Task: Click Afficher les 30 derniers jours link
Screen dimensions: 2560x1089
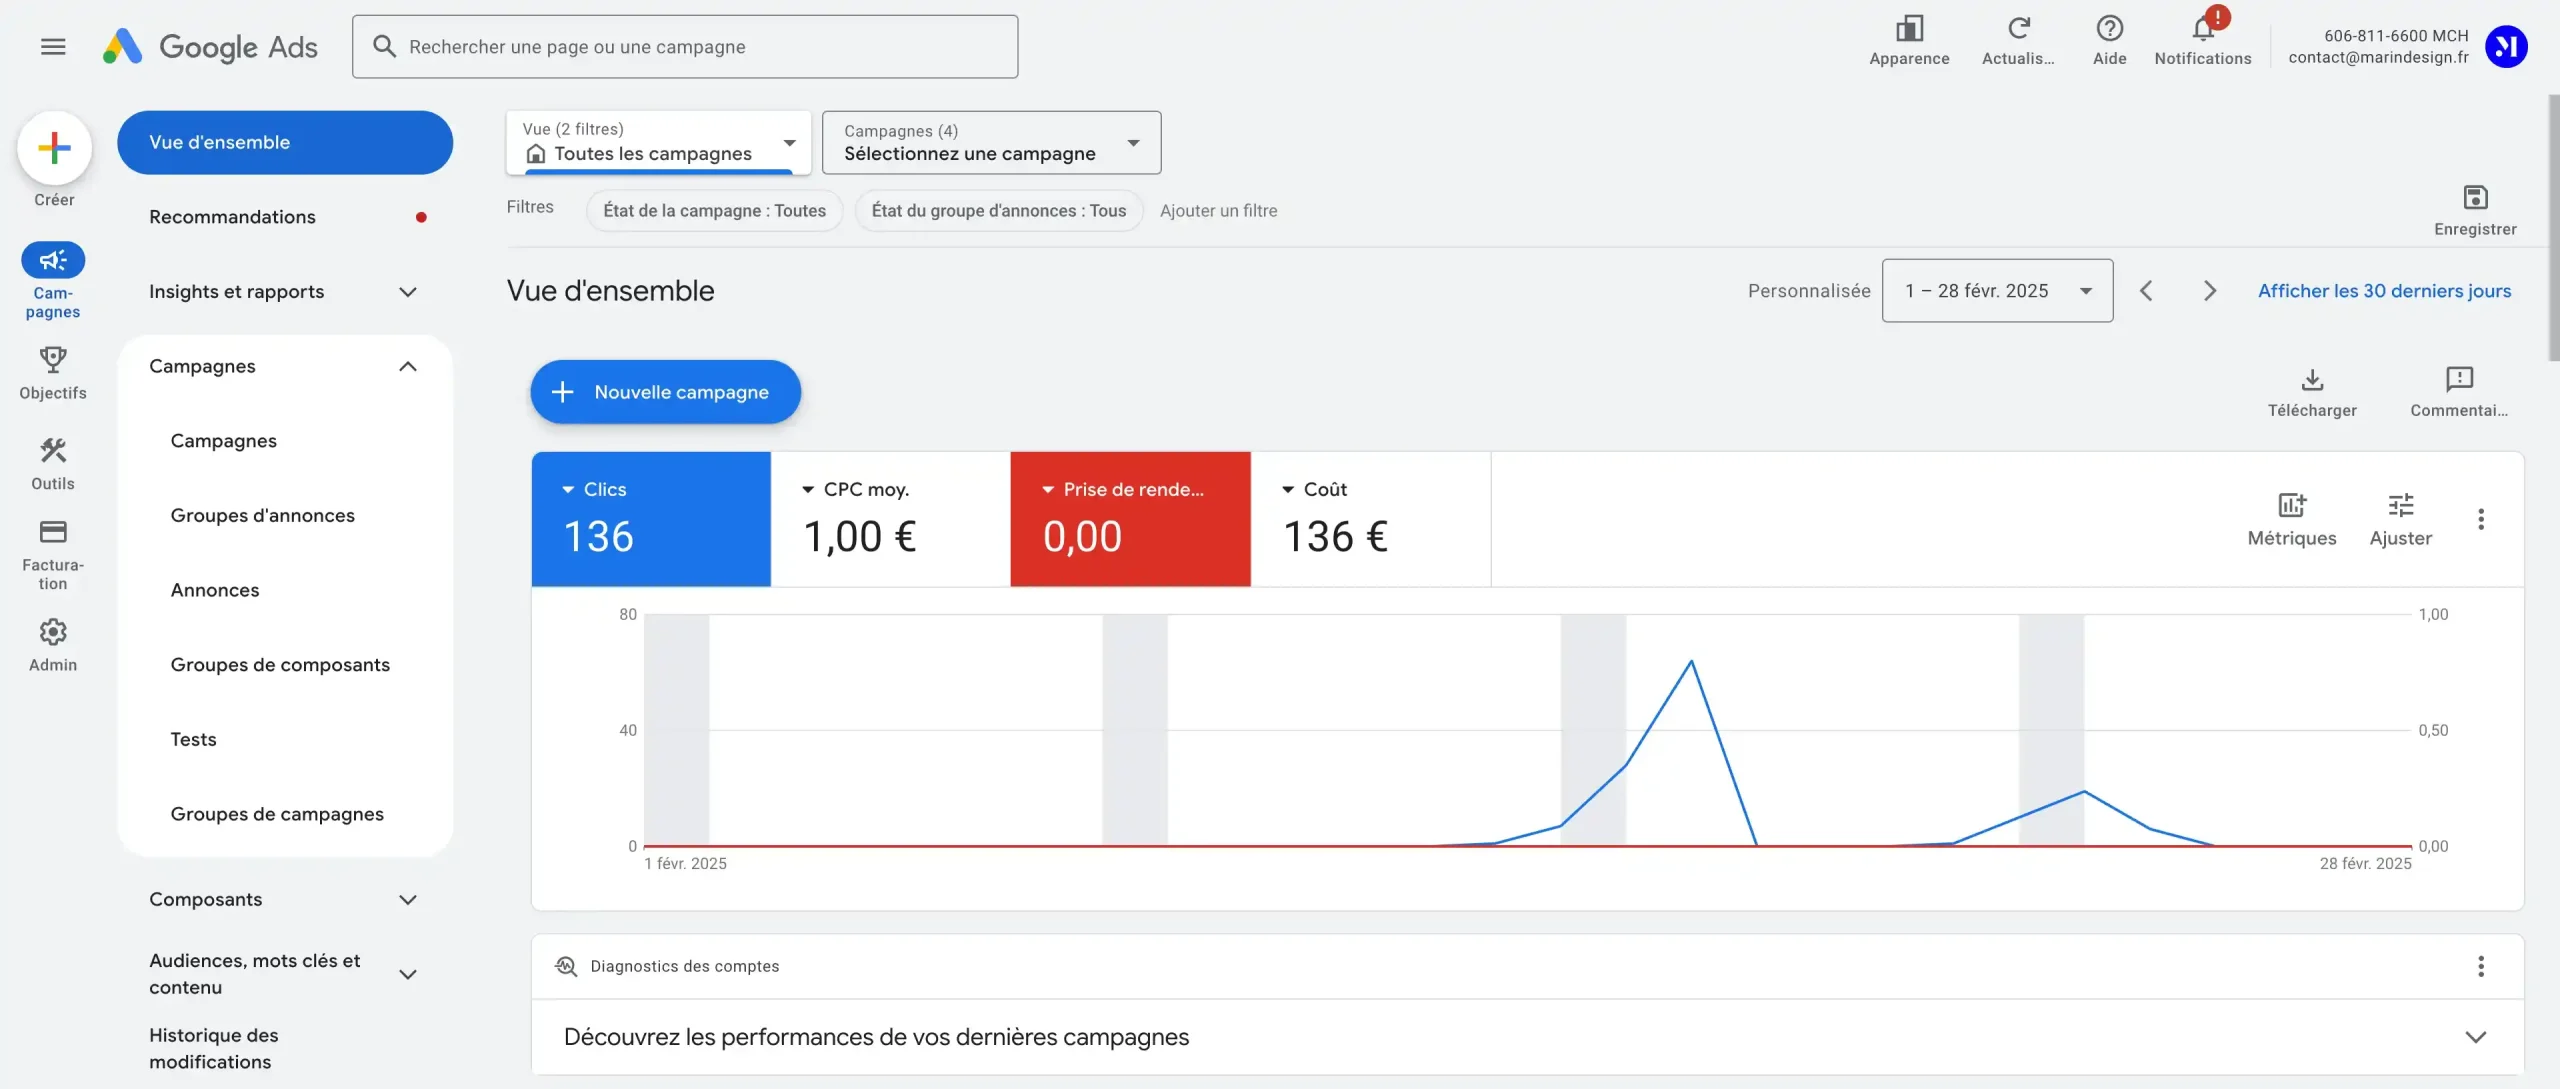Action: click(x=2384, y=291)
